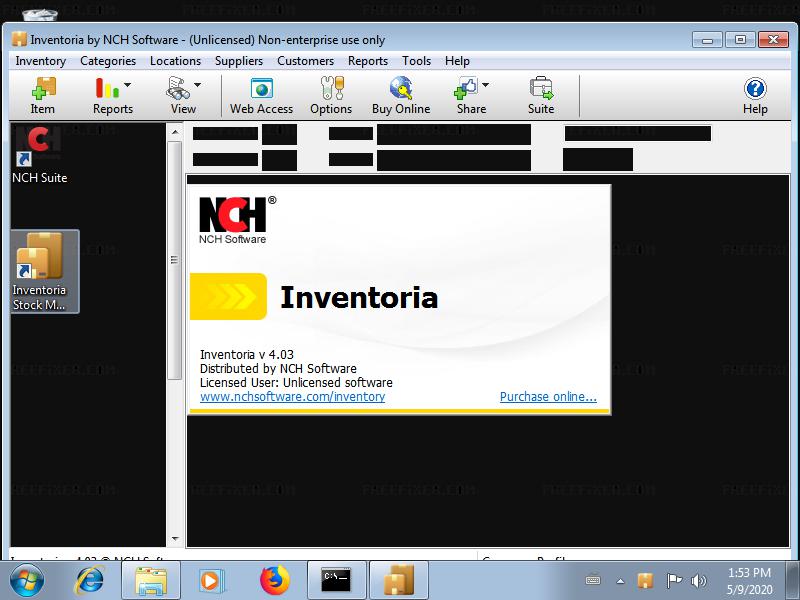Image resolution: width=800 pixels, height=600 pixels.
Task: Open the Help menu in menu bar
Action: click(457, 61)
